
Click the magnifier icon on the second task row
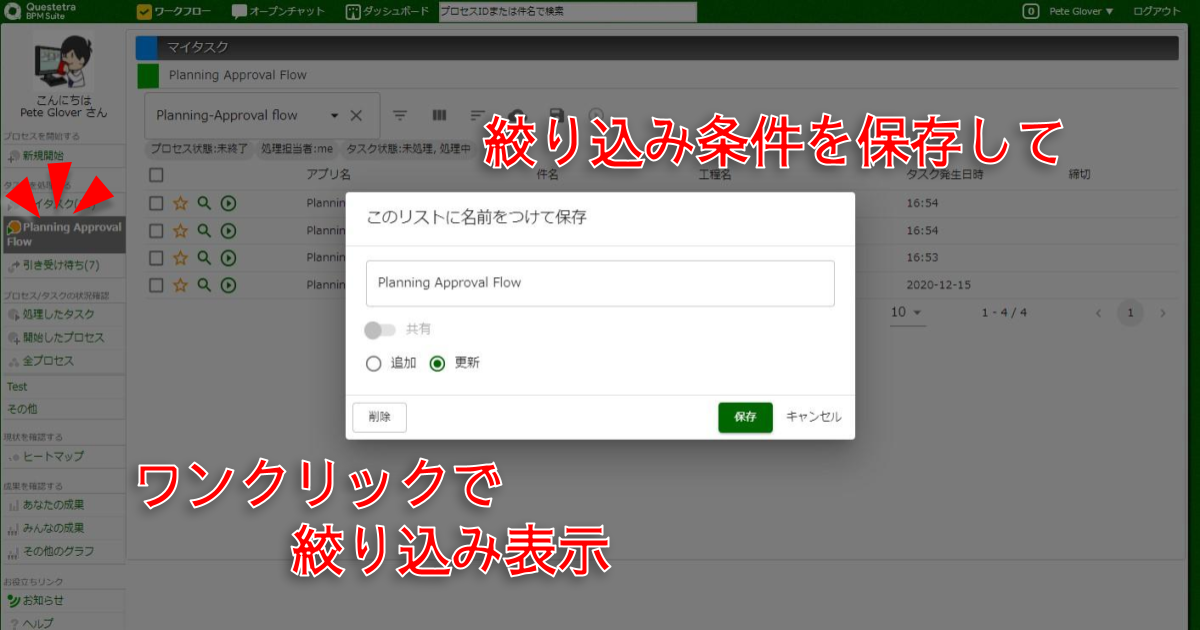(x=204, y=230)
